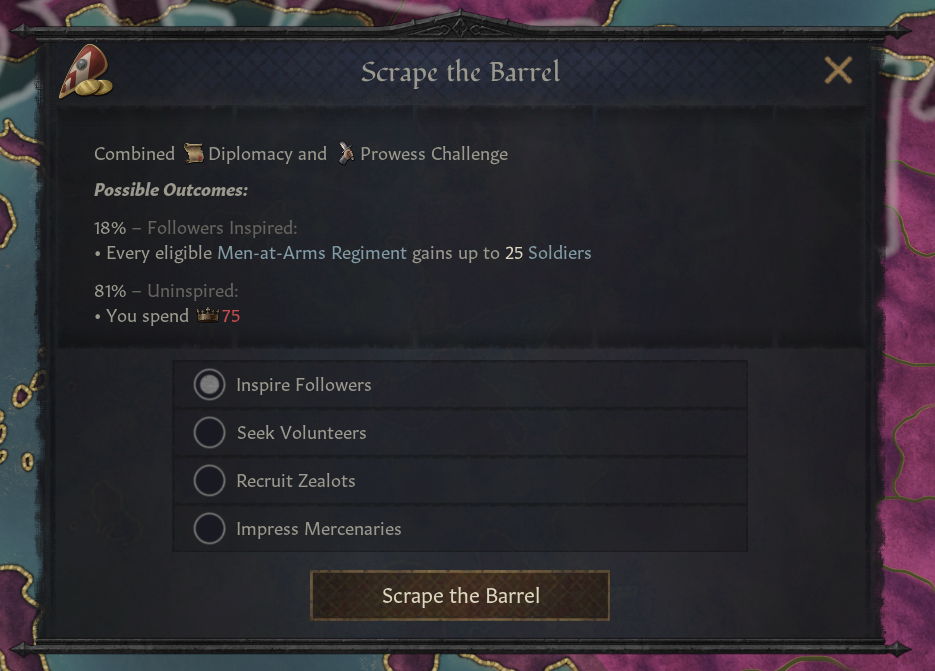
Task: Close the Scrape the Barrel window
Action: [x=838, y=71]
